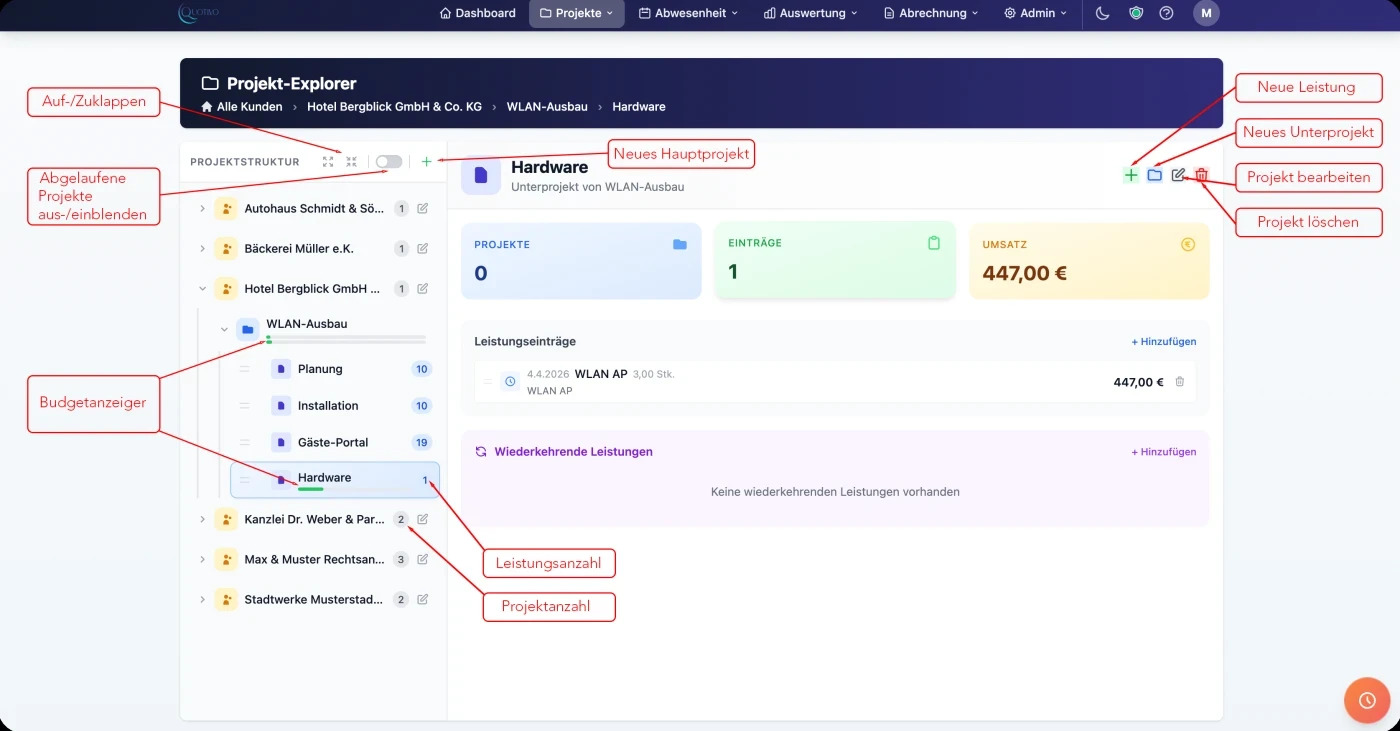This screenshot has width=1400, height=731.
Task: Expand Max & Muster Rechtsanwälte node
Action: [202, 559]
